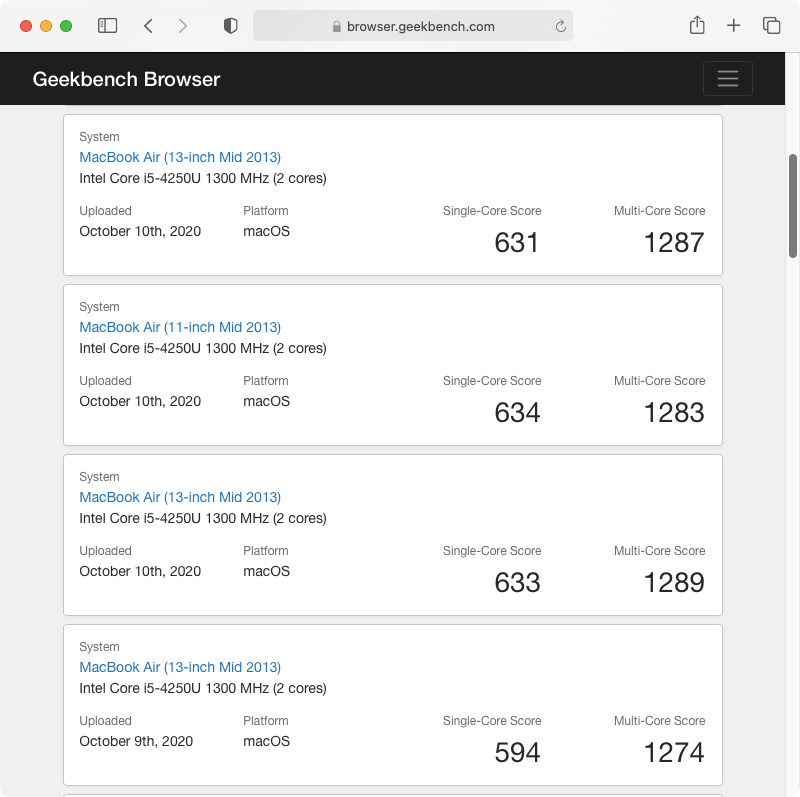800x797 pixels.
Task: Open the MacBook Air 13-inch link scoring 594
Action: (x=180, y=667)
